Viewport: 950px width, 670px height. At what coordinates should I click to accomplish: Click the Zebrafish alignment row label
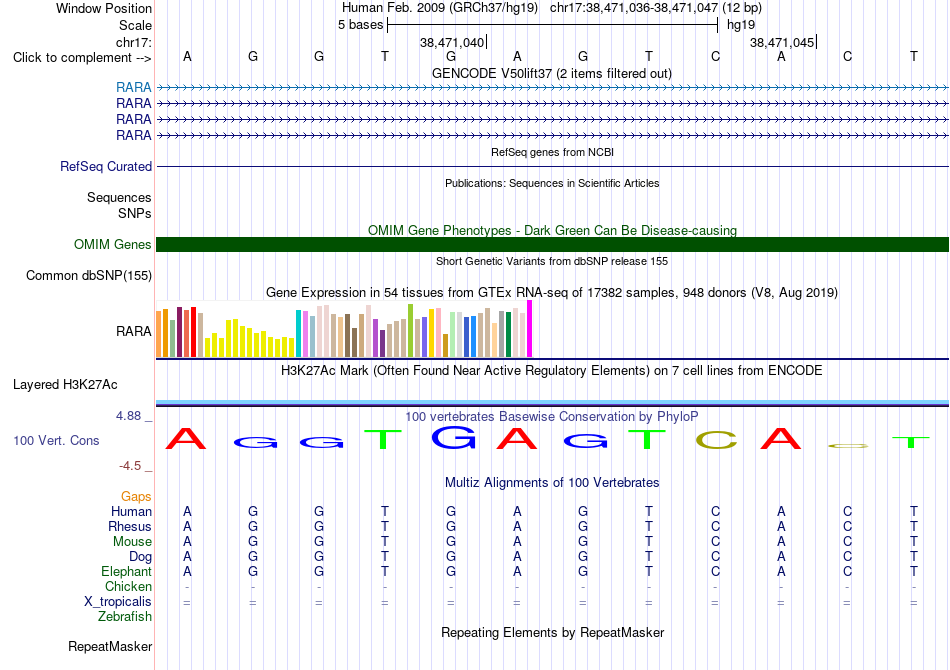[x=125, y=617]
